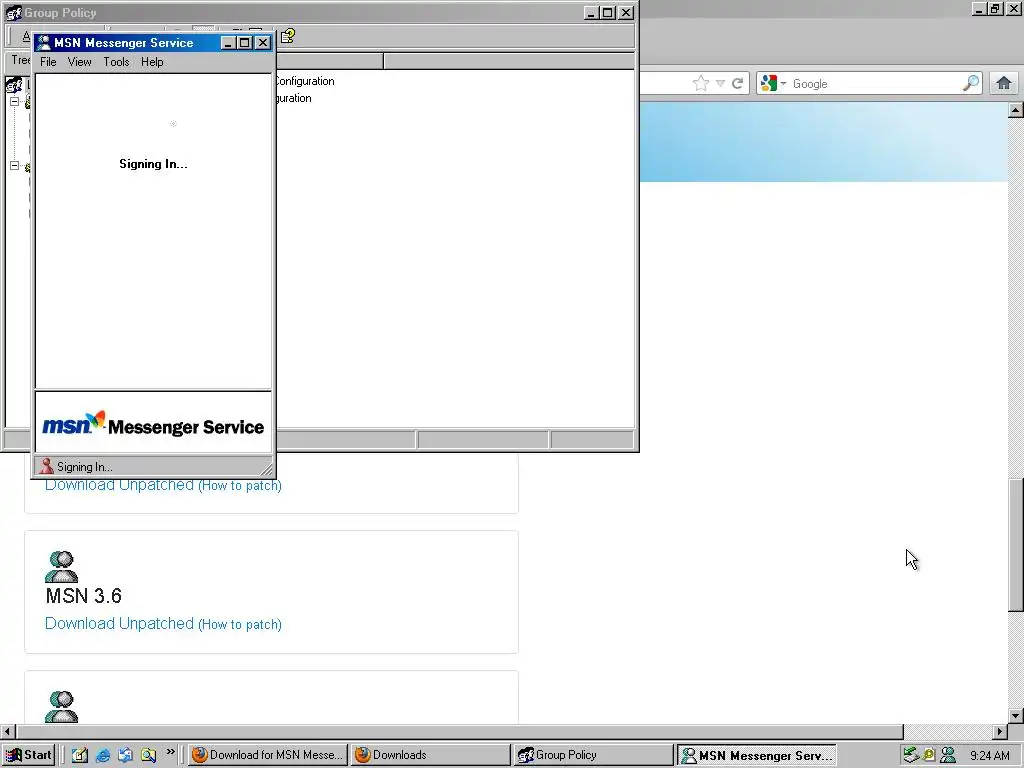Click the buddy icon below MSN 3.6 card
The image size is (1024, 768).
61,707
